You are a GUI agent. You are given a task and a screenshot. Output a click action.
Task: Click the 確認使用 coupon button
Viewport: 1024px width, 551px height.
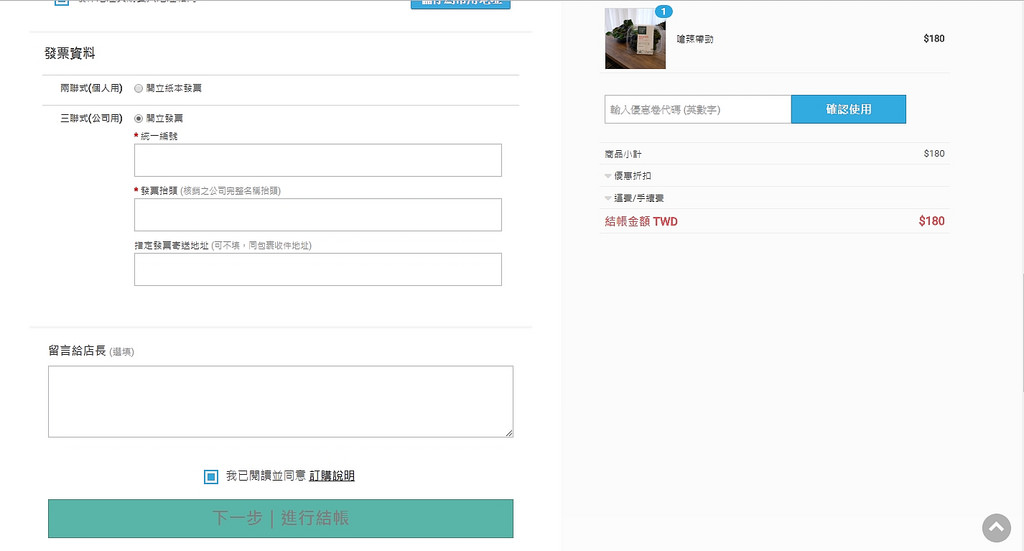tap(848, 109)
